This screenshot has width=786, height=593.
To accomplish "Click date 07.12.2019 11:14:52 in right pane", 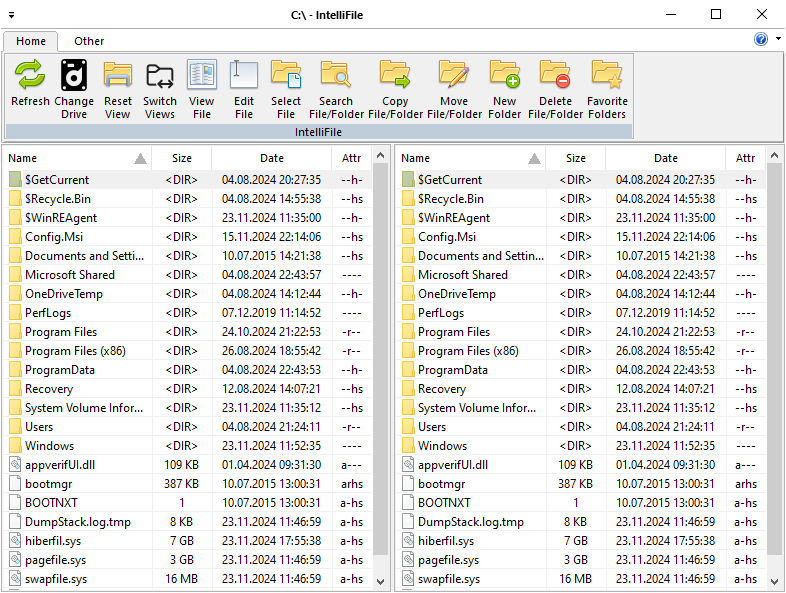I will [665, 313].
